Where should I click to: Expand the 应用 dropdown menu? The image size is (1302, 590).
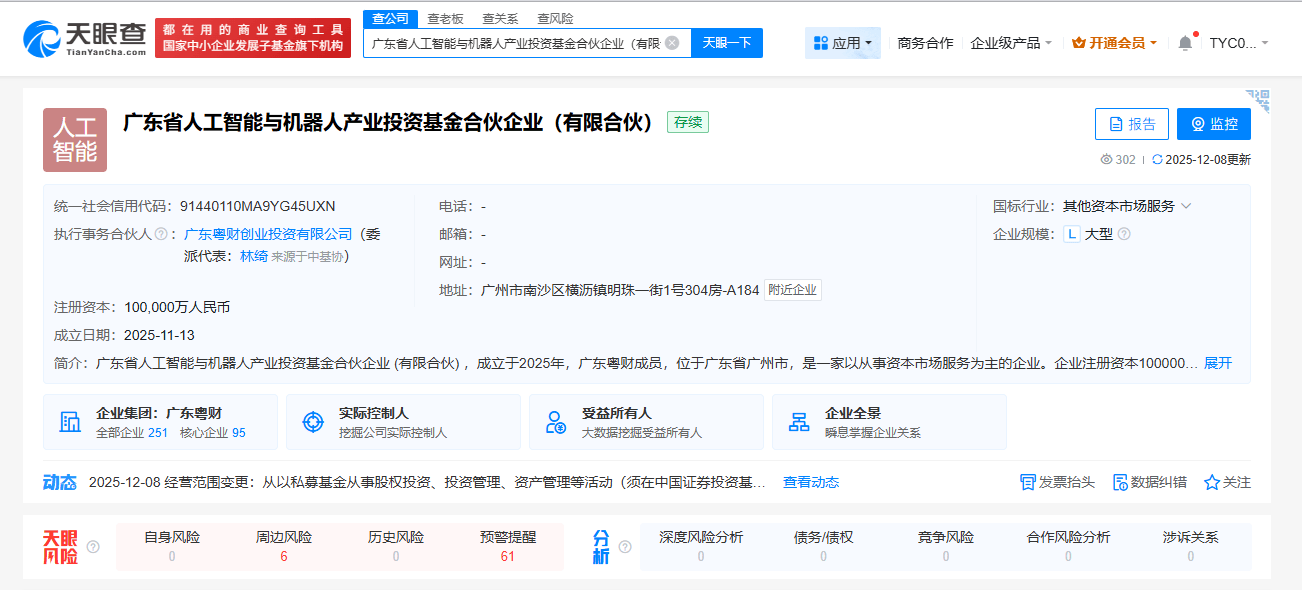[x=843, y=43]
